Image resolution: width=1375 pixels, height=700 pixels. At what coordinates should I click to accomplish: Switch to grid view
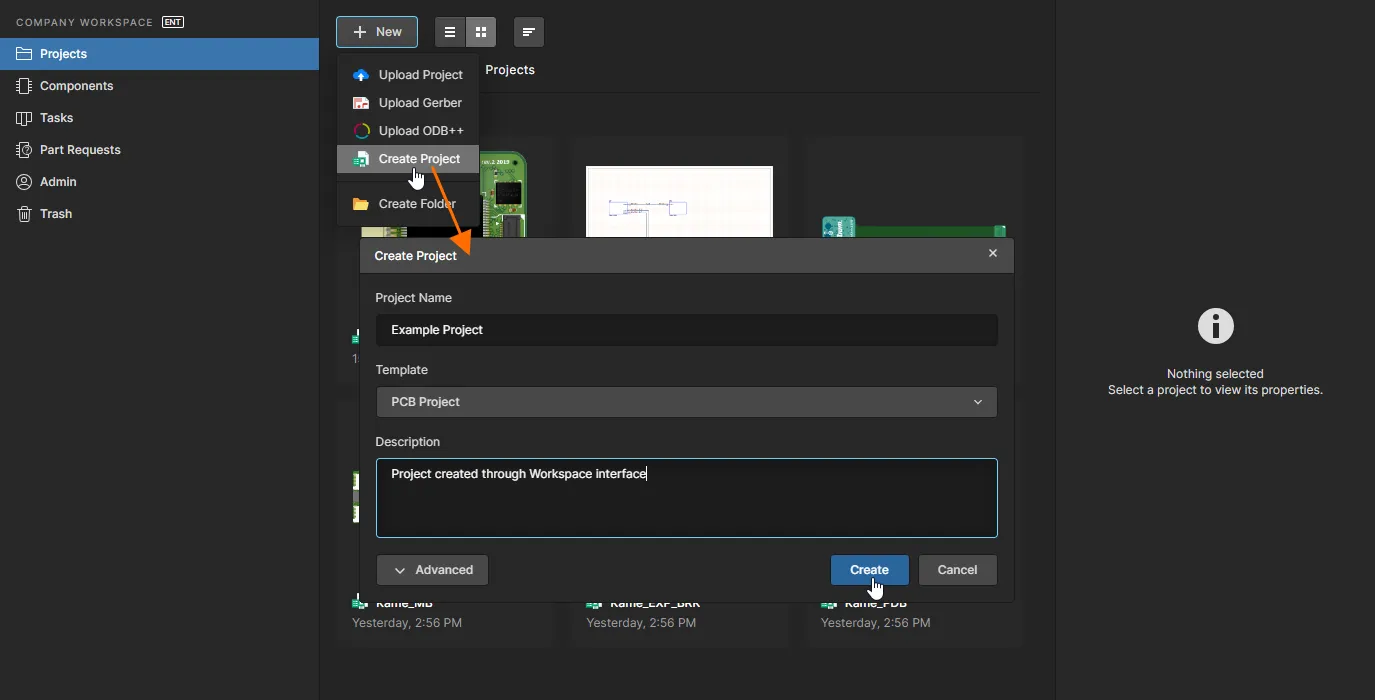[x=481, y=32]
